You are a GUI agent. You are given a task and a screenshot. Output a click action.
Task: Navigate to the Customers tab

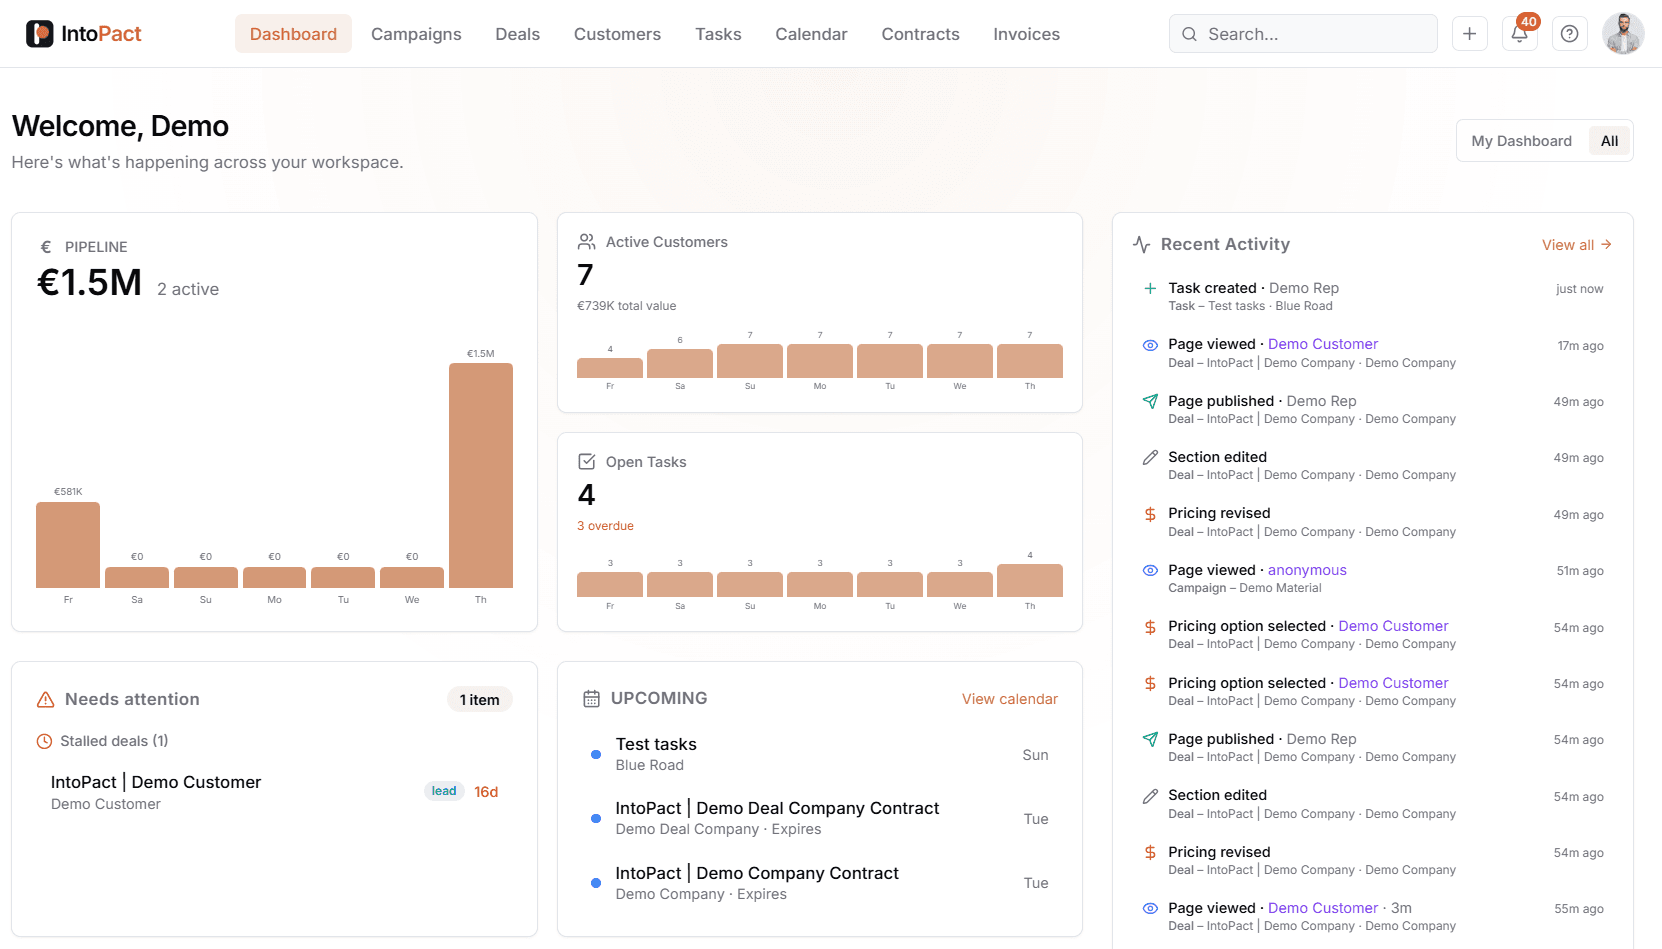[617, 34]
